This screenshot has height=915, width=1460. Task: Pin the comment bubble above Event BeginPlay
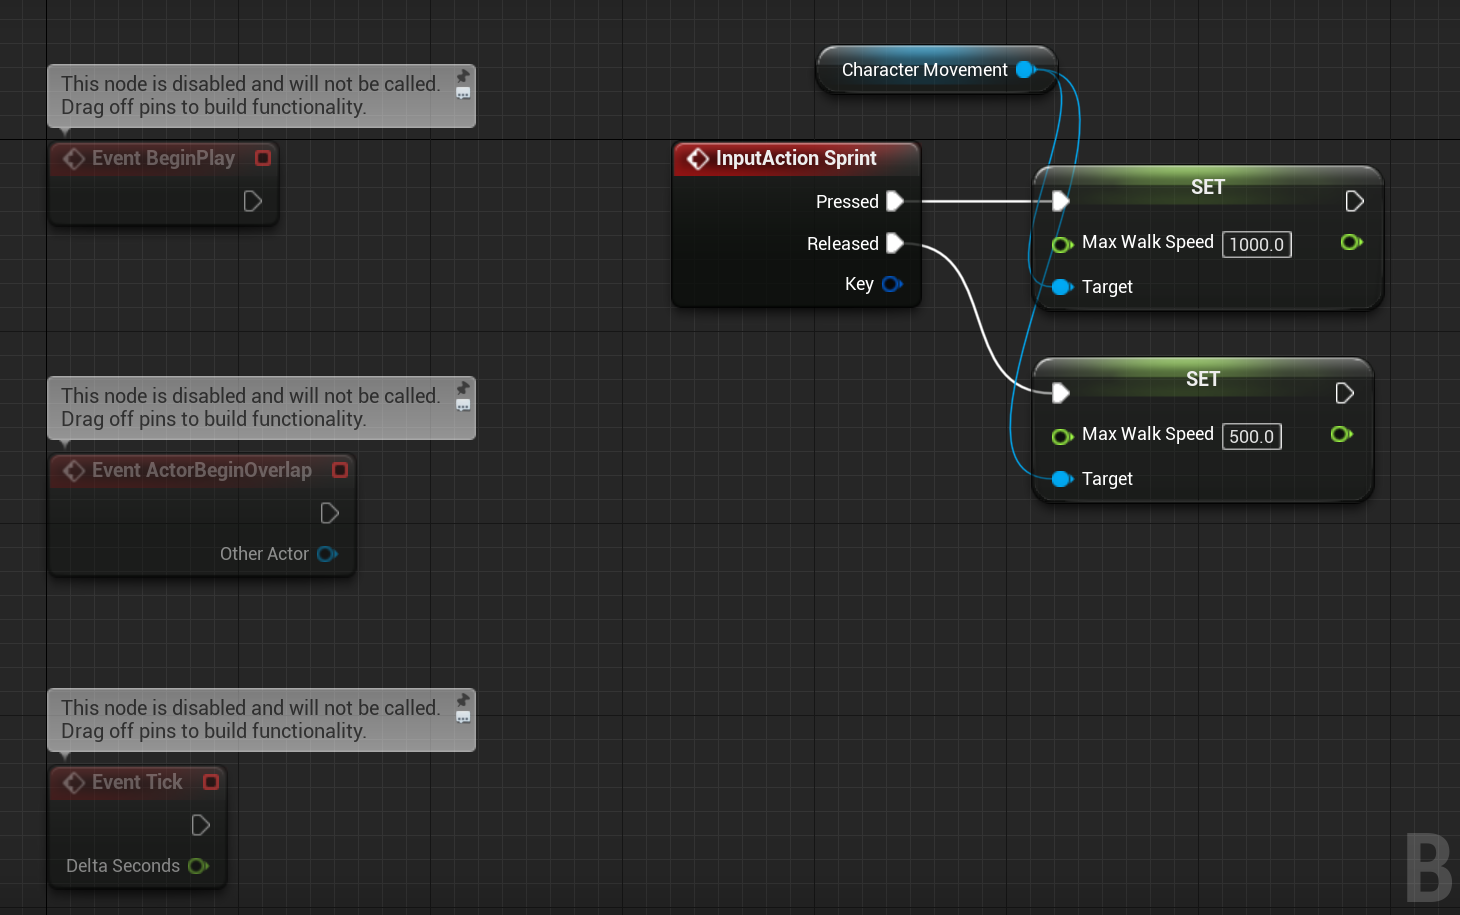tap(462, 76)
